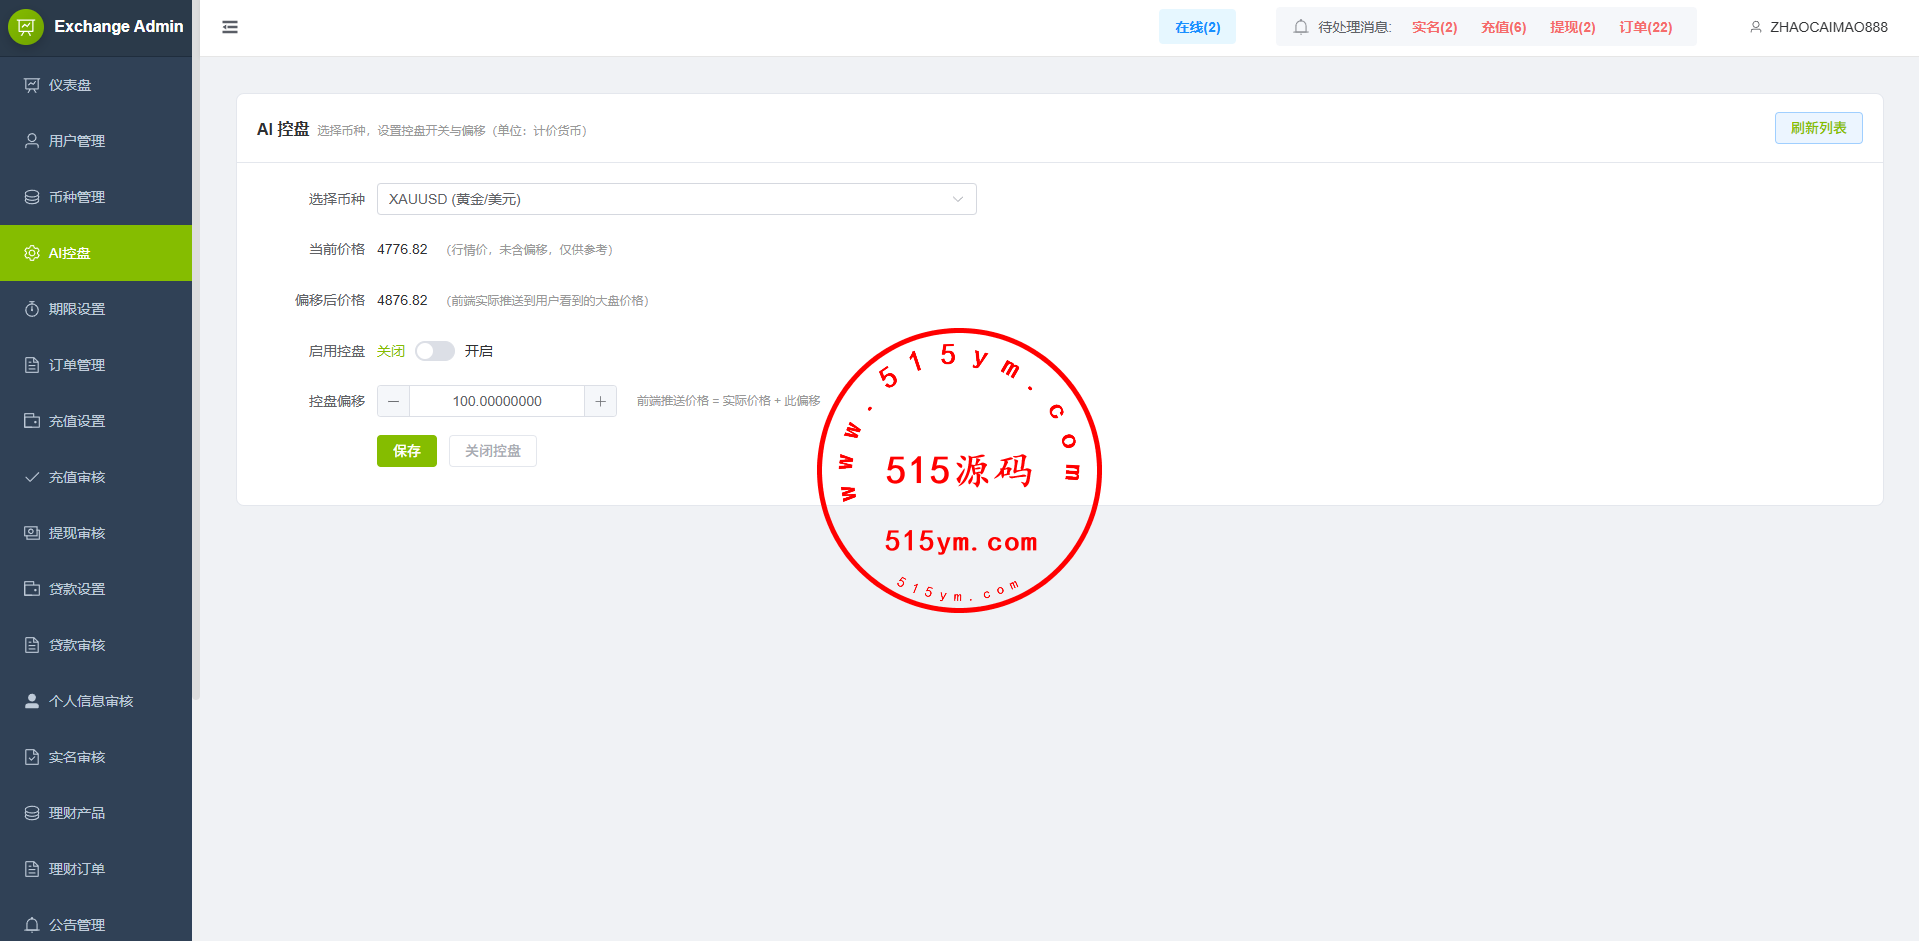Expand the 选择币种 XAUUSD dropdown
Screen dimensions: 1919x941
click(x=676, y=199)
